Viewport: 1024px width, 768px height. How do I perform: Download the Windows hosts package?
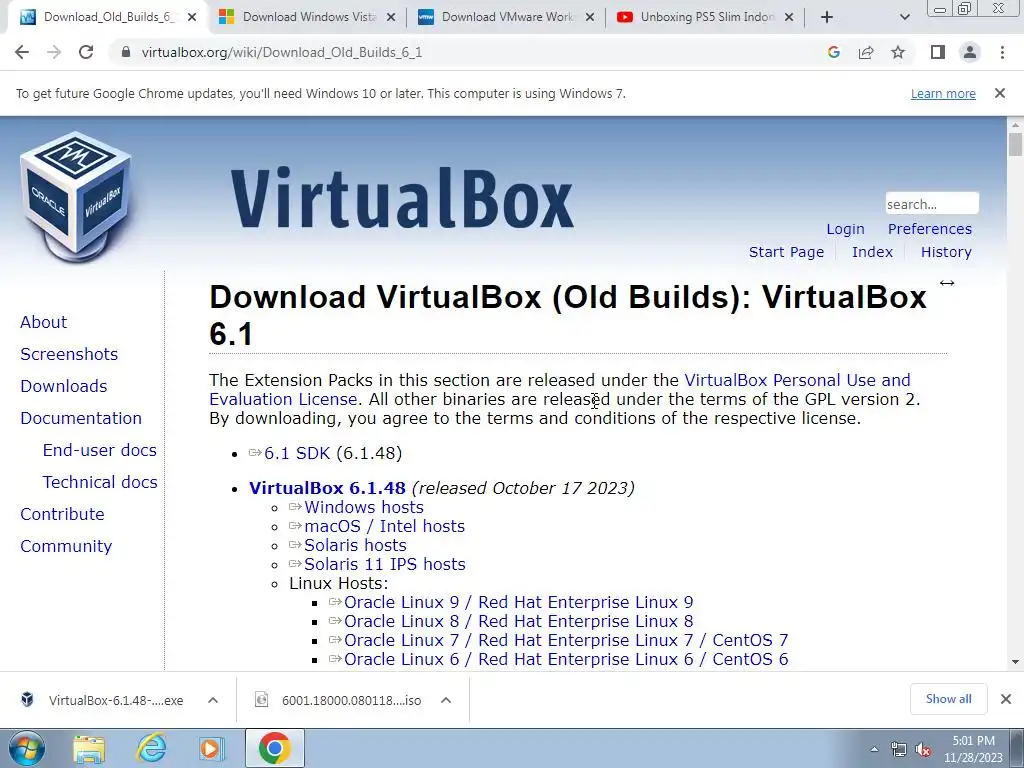click(364, 507)
